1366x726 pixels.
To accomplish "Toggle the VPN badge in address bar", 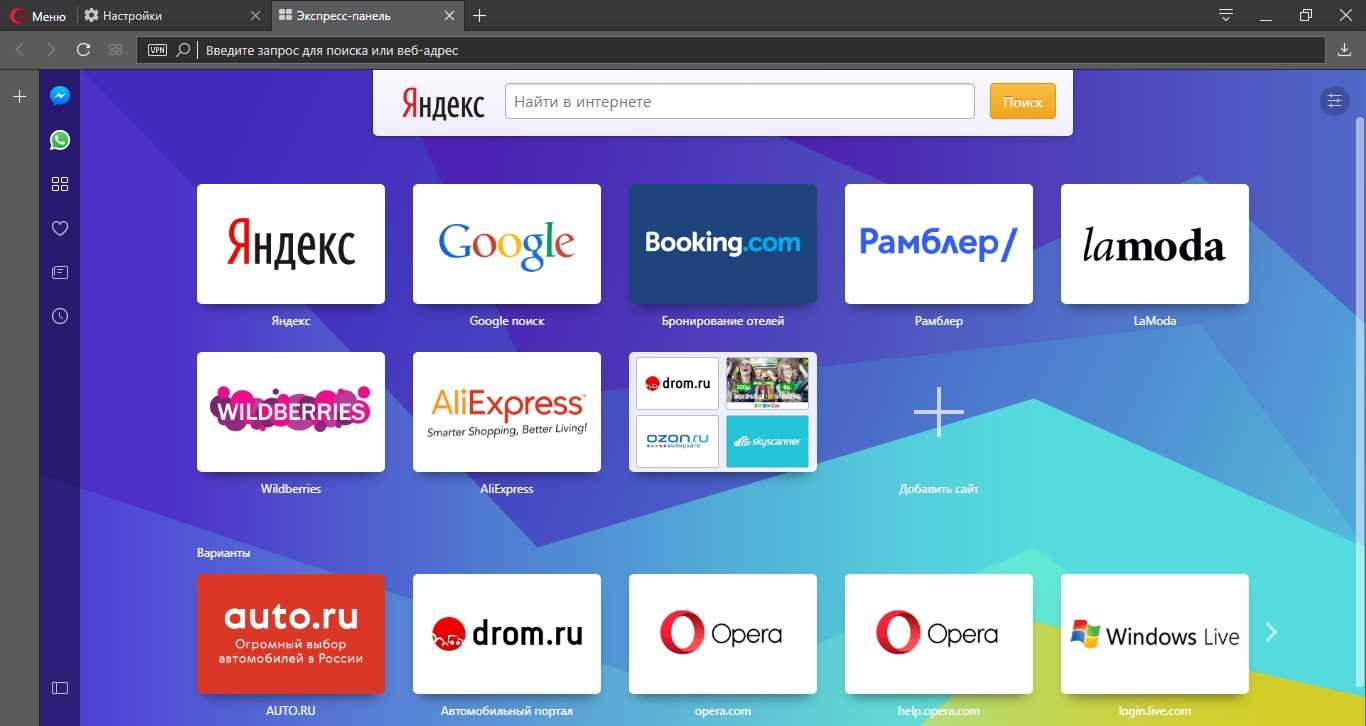I will point(157,50).
